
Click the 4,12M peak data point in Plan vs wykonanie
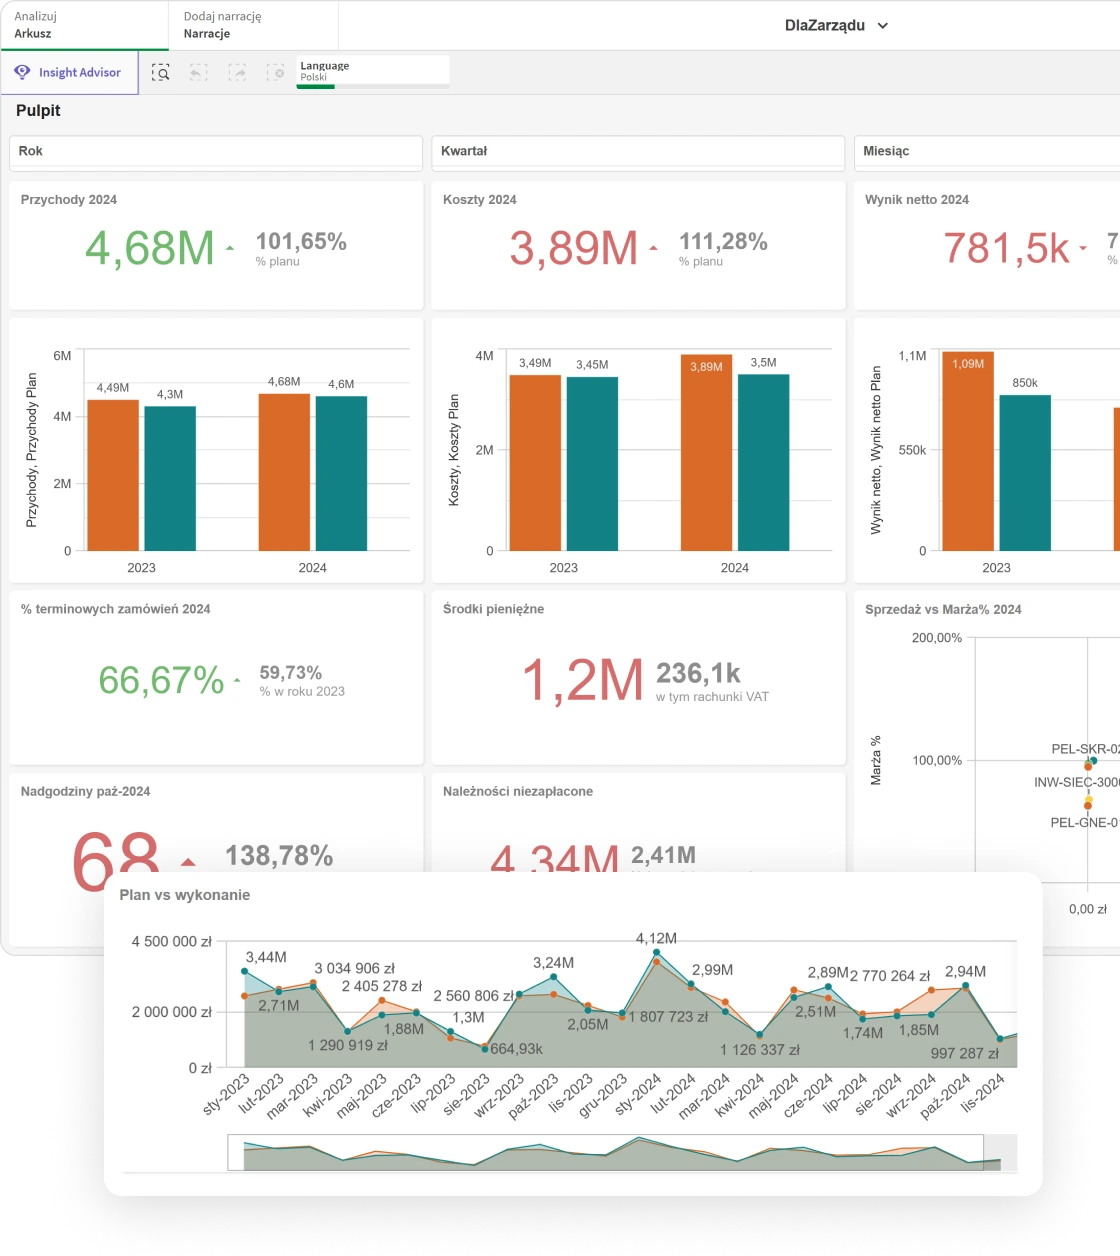(x=657, y=953)
